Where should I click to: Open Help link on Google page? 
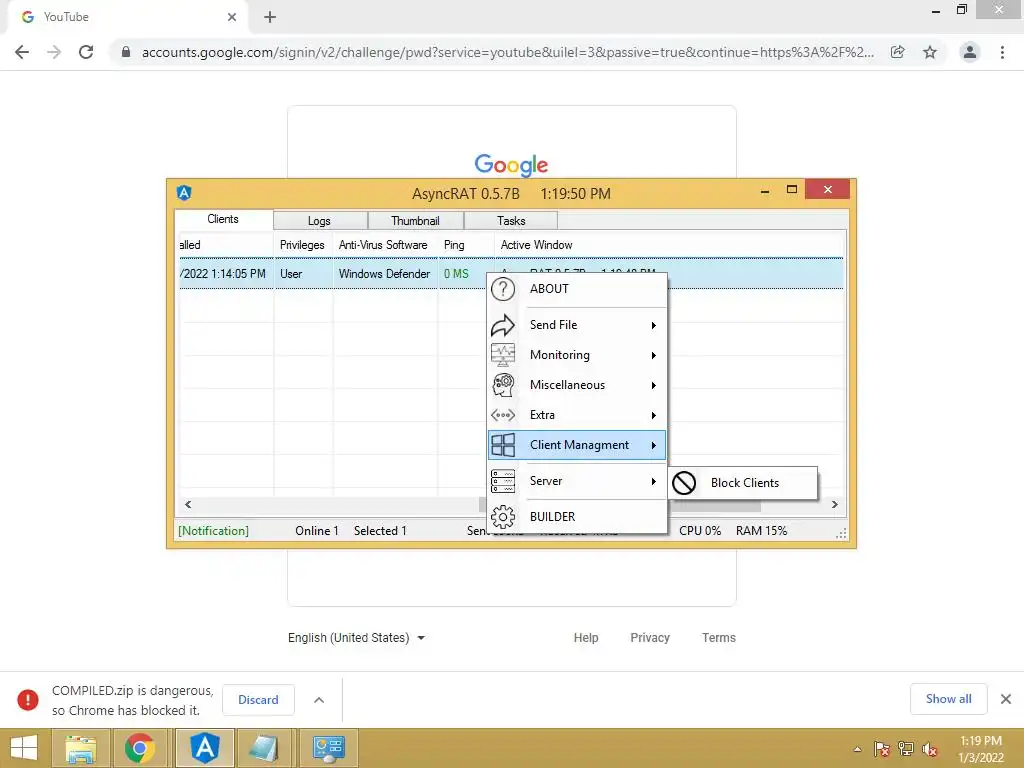pos(586,638)
